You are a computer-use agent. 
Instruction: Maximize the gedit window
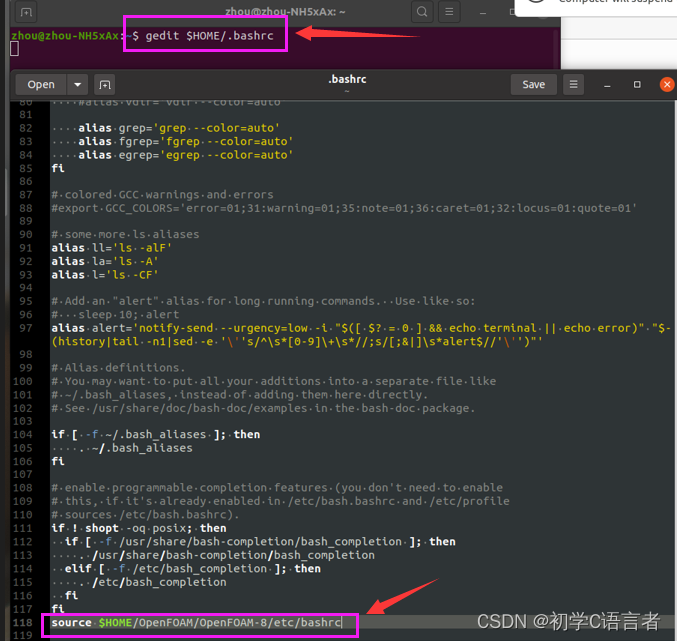pos(637,85)
